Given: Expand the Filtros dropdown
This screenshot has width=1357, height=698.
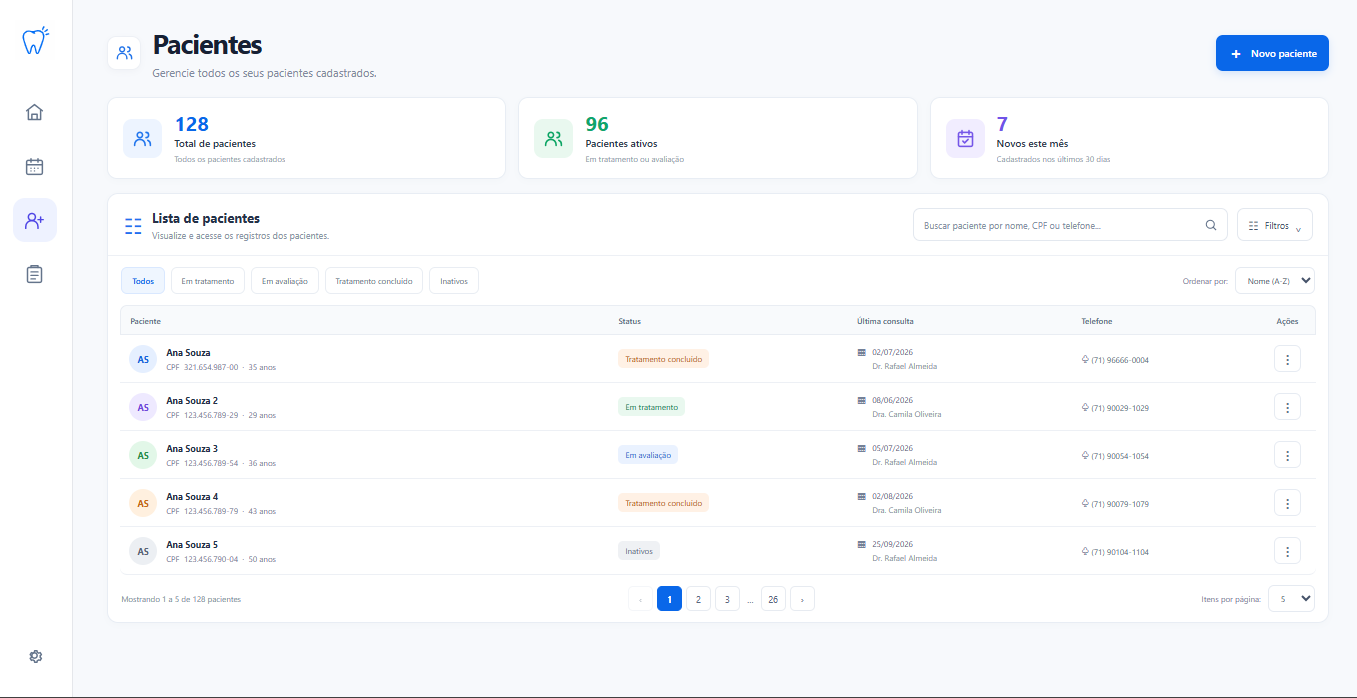Looking at the screenshot, I should coord(1275,225).
